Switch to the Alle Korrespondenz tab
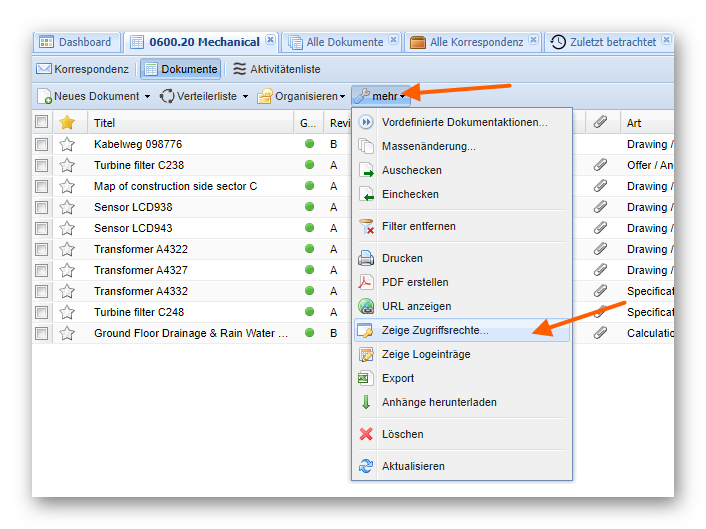Viewport: 706px width, 529px height. [x=475, y=42]
